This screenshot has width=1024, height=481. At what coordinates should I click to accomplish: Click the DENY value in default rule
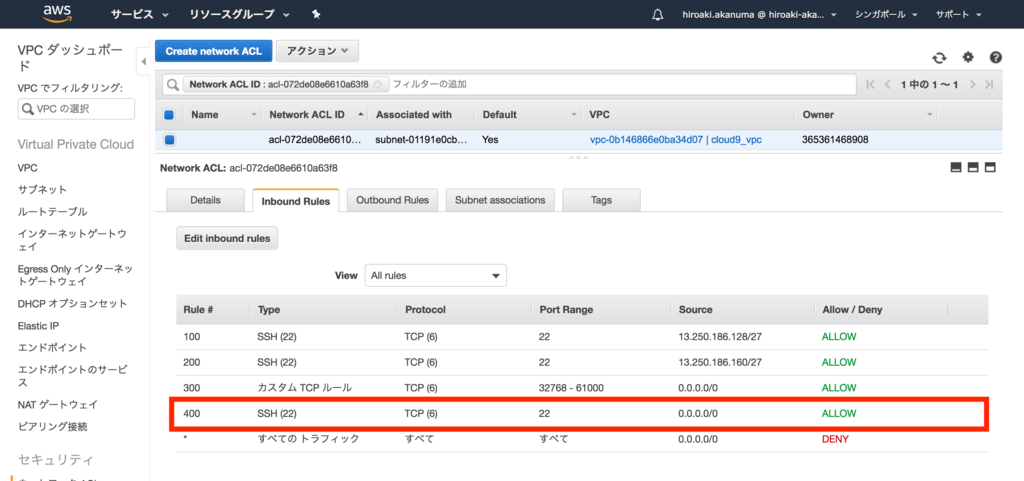(x=835, y=439)
